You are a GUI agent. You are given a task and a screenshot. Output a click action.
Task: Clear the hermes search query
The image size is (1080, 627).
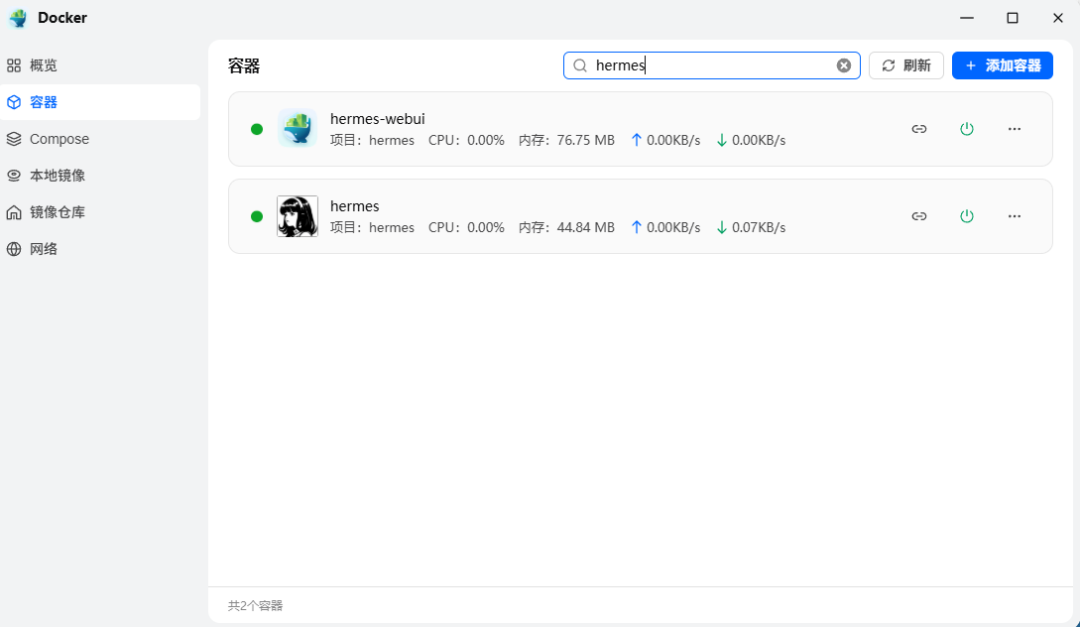(844, 64)
